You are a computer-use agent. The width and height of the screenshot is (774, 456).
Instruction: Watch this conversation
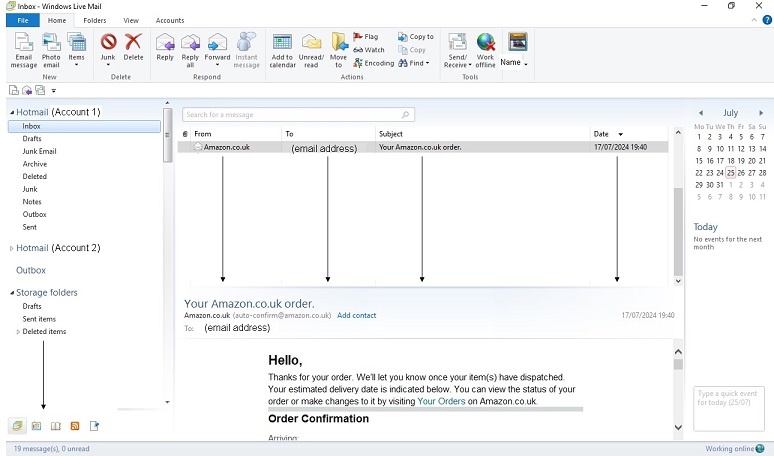point(369,50)
